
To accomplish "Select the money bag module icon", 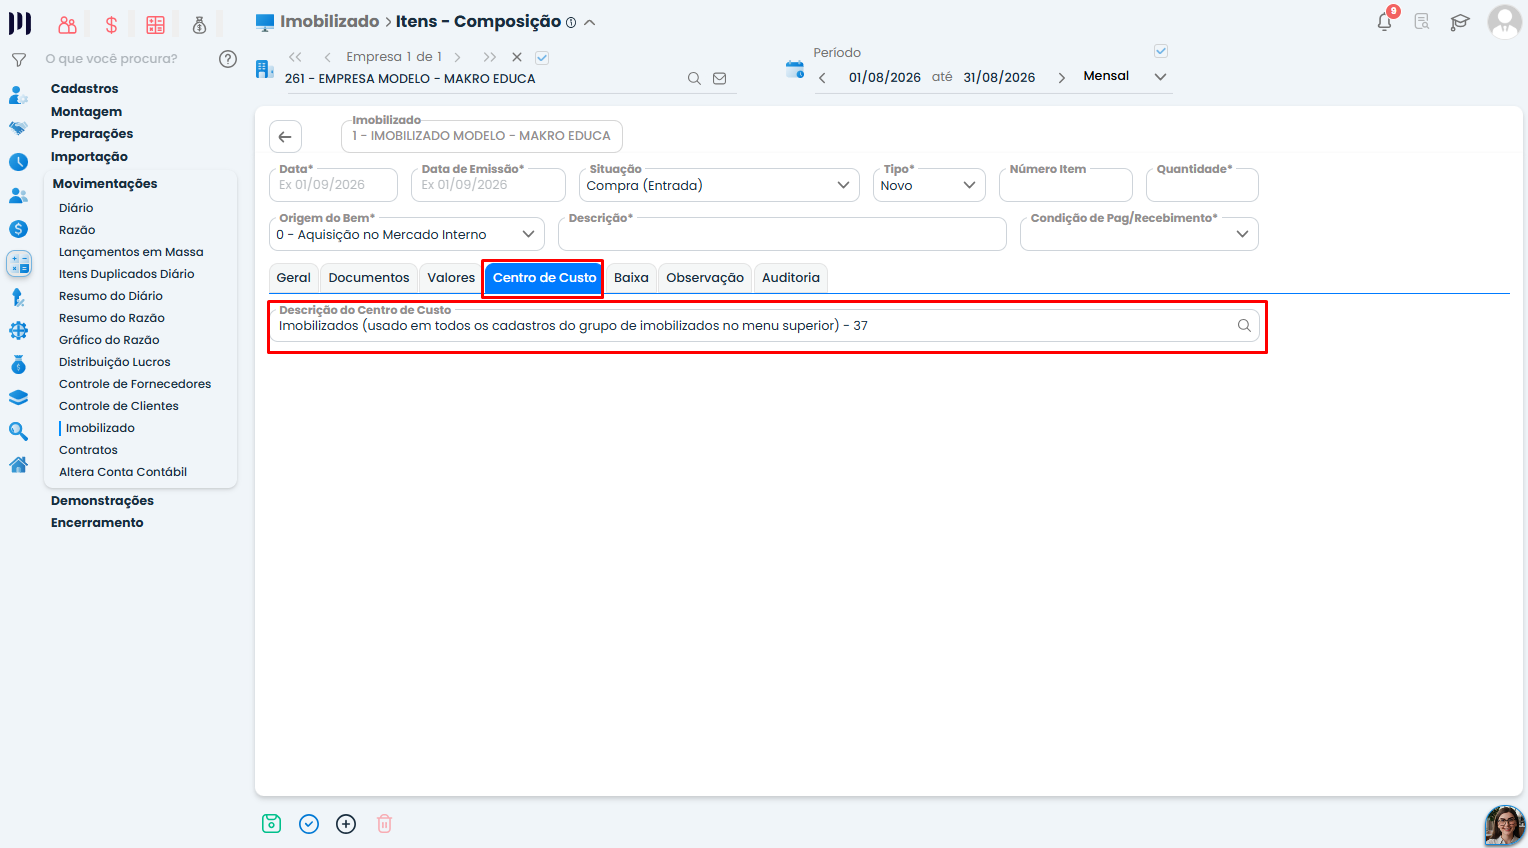I will [199, 25].
